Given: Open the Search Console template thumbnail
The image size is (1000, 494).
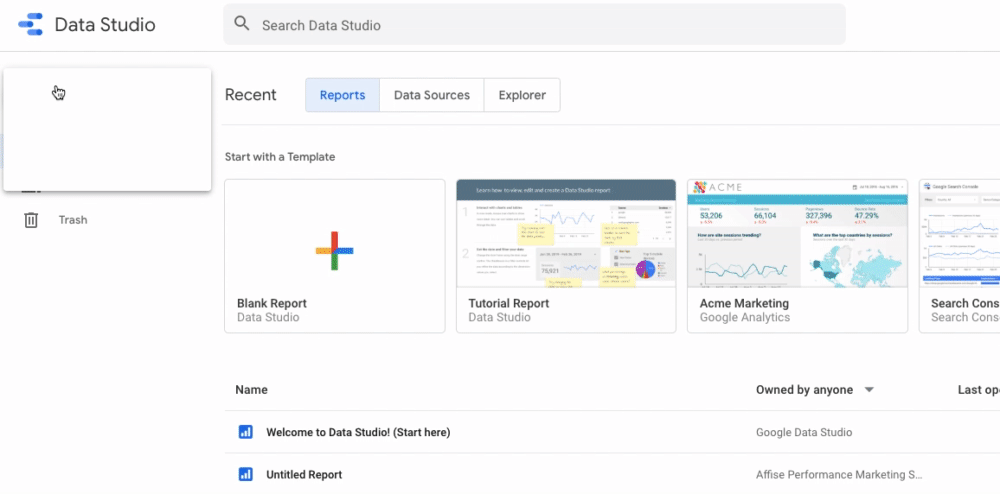Looking at the screenshot, I should (x=959, y=233).
